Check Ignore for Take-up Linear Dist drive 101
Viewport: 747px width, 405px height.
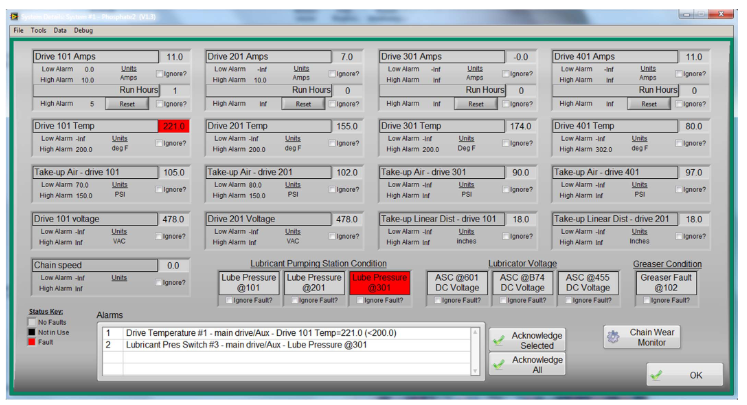tap(506, 236)
